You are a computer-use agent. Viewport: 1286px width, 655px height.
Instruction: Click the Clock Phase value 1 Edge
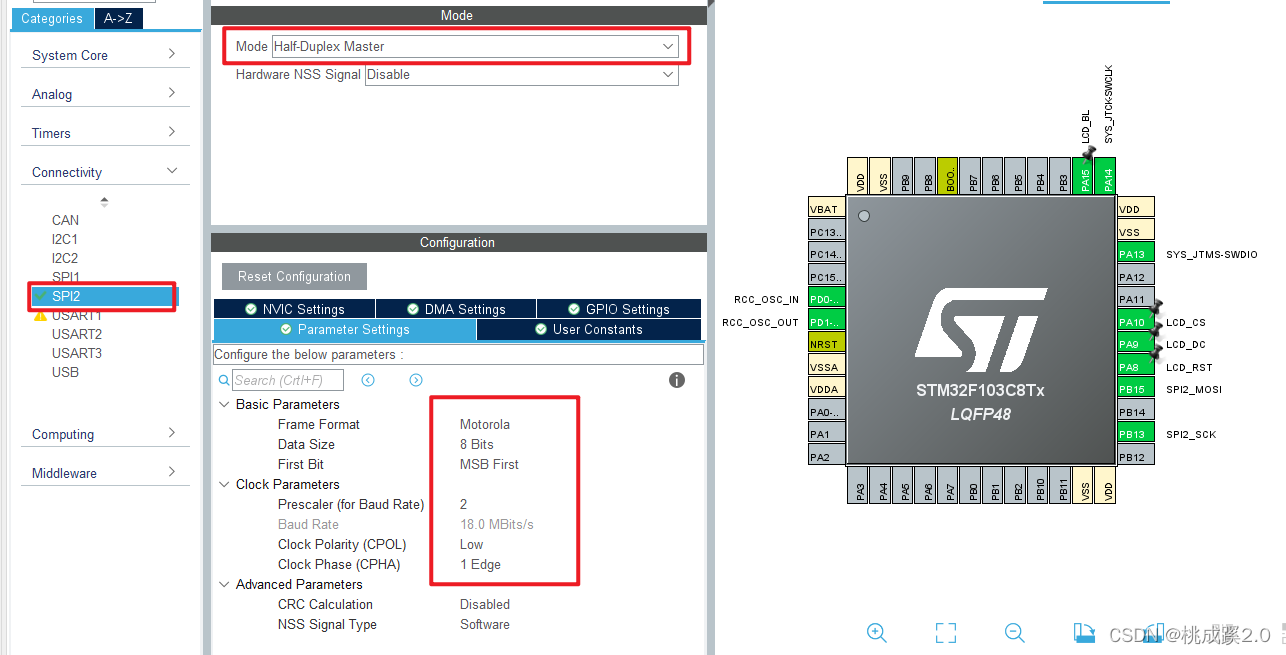pyautogui.click(x=481, y=564)
